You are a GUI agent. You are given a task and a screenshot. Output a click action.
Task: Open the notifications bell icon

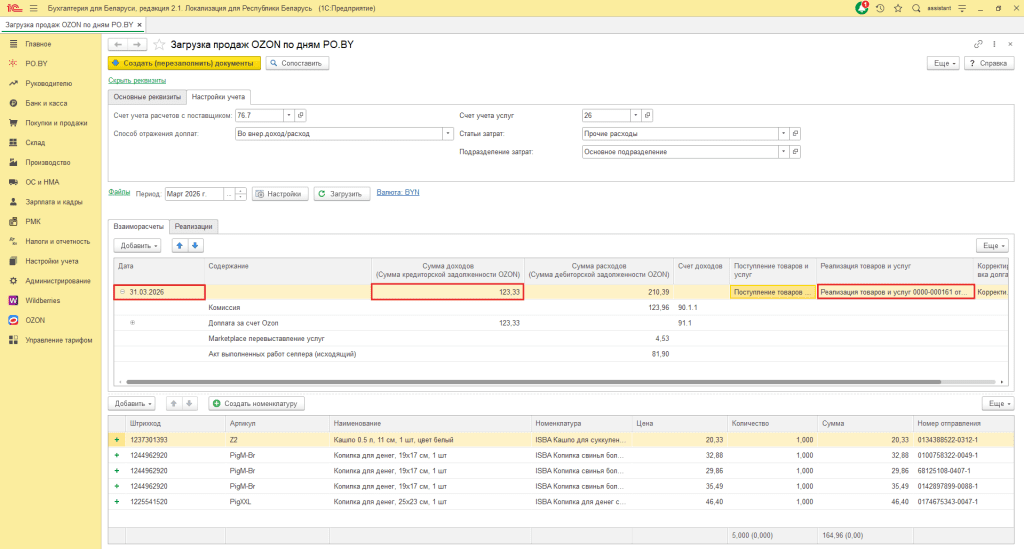point(861,8)
